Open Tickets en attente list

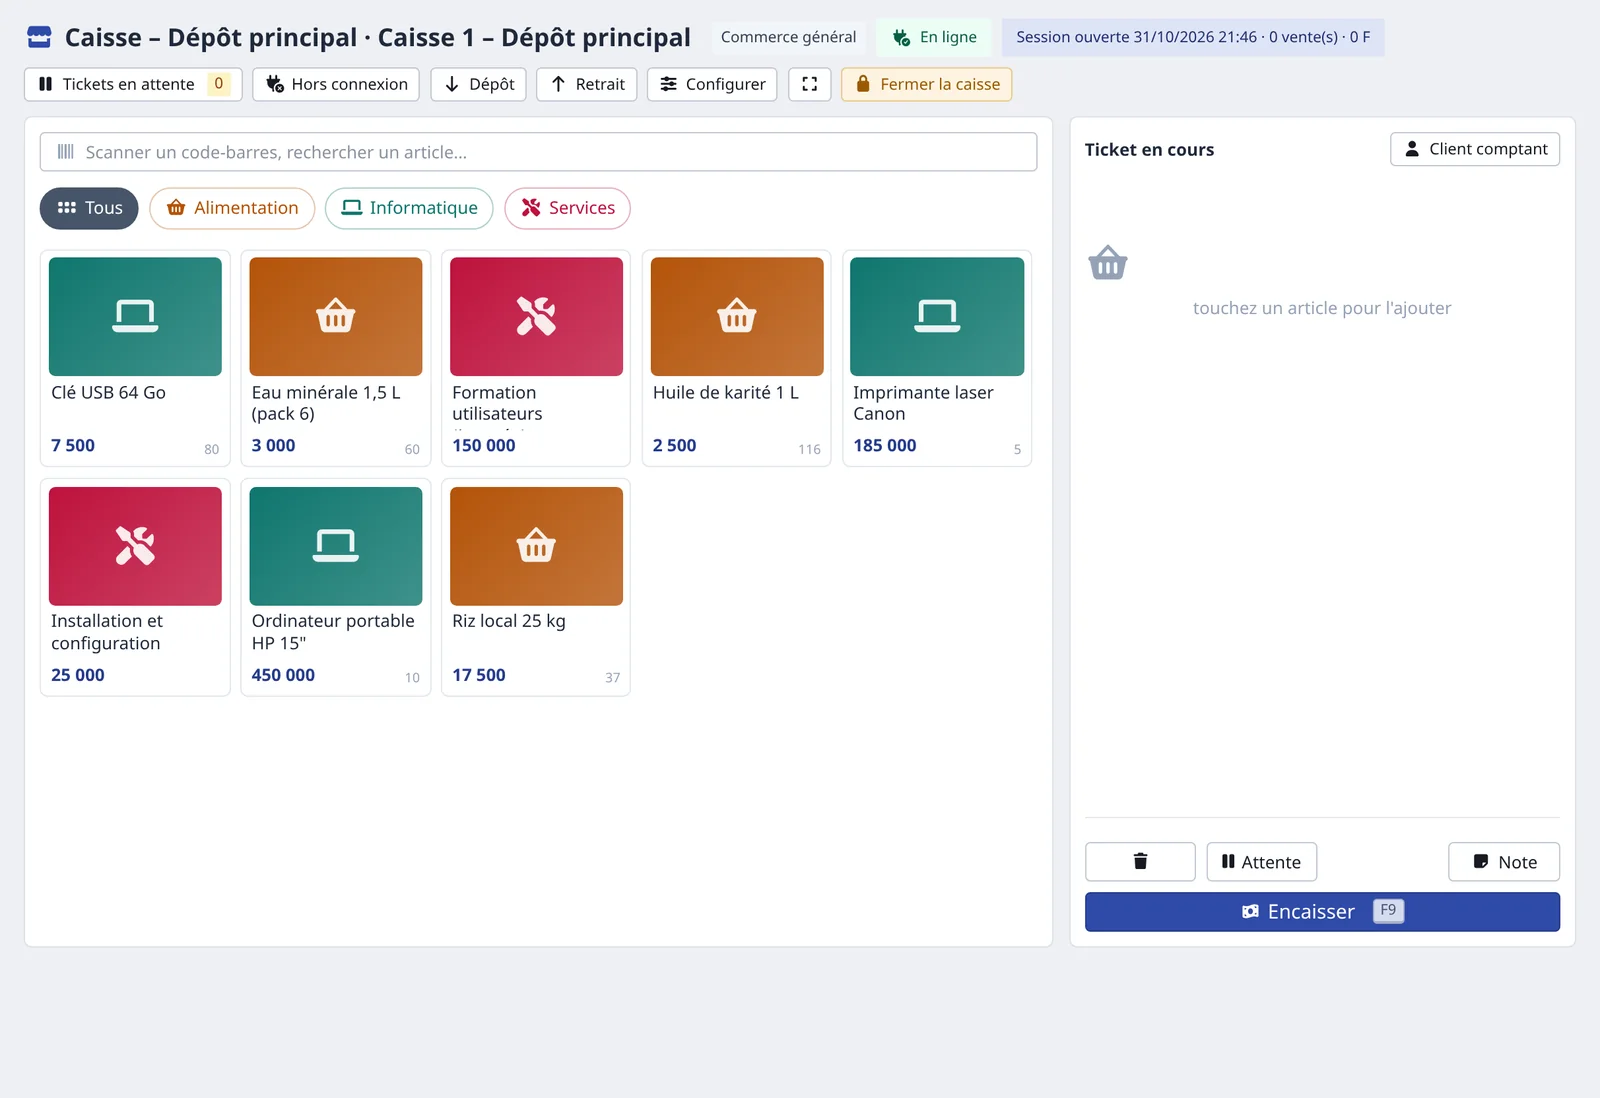click(x=134, y=84)
